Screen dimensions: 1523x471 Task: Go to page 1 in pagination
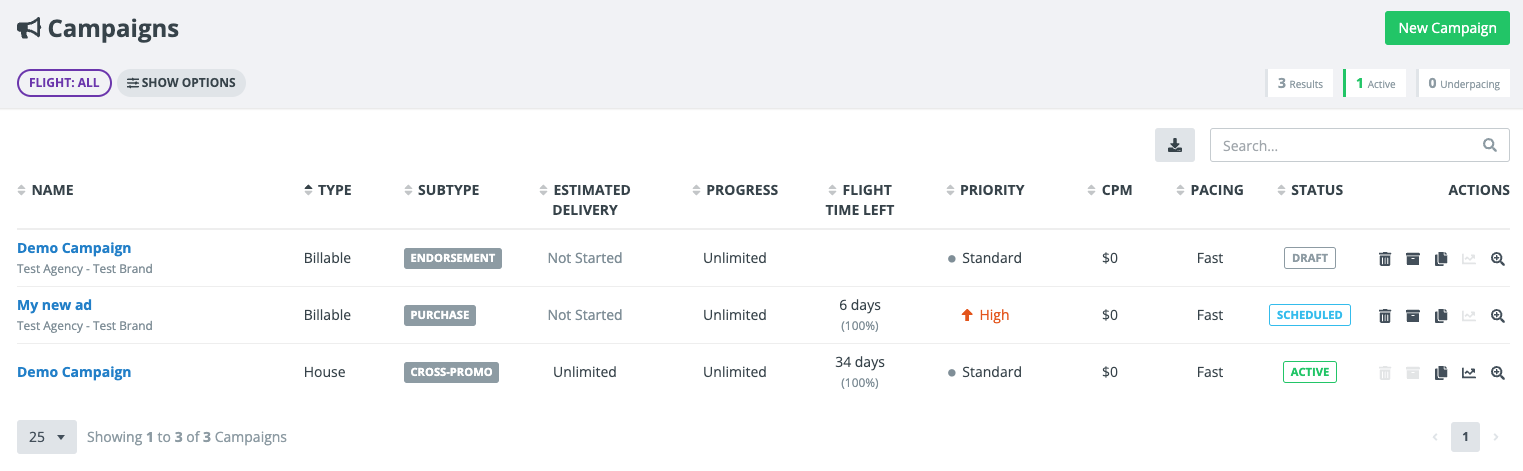click(x=1465, y=437)
